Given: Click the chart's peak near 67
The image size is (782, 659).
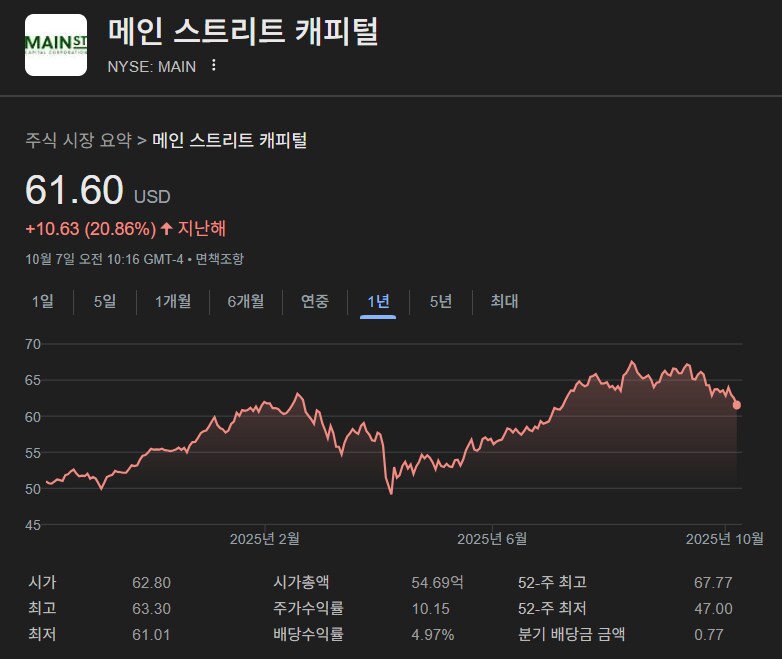Looking at the screenshot, I should [x=632, y=362].
